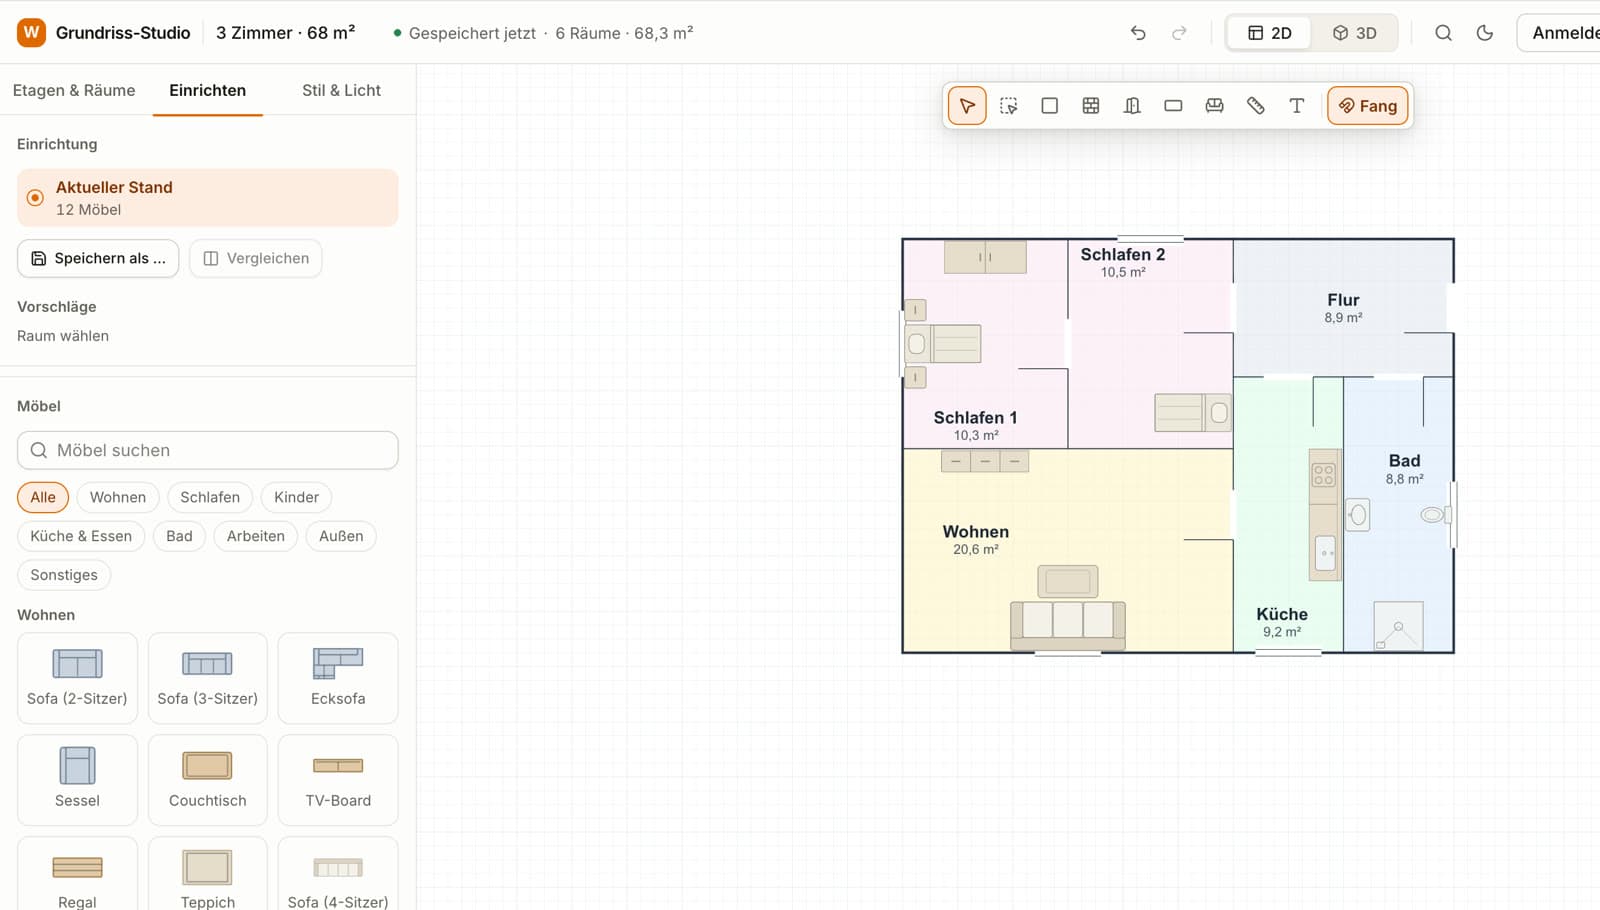Click the Bad room label
Viewport: 1600px width, 910px height.
point(1404,461)
